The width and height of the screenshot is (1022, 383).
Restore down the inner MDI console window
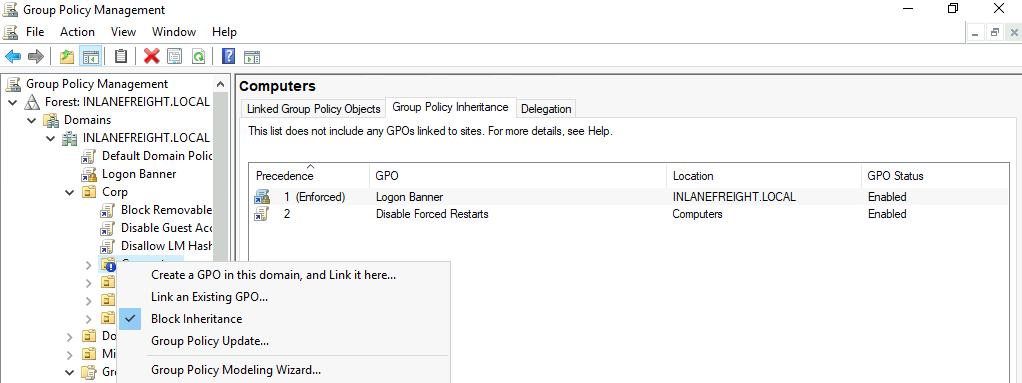(995, 32)
